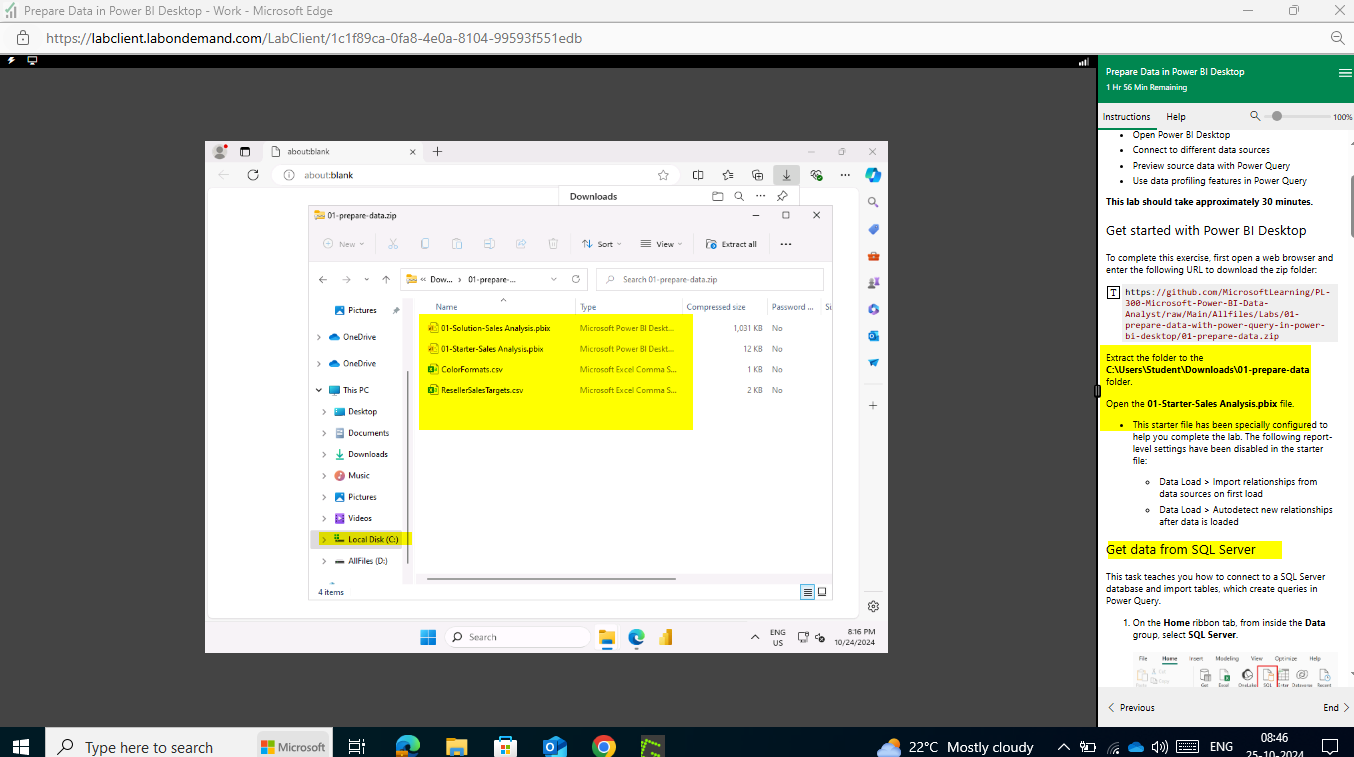This screenshot has height=757, width=1354.
Task: Click Copilot icon in inner Edge sidebar
Action: 873,174
